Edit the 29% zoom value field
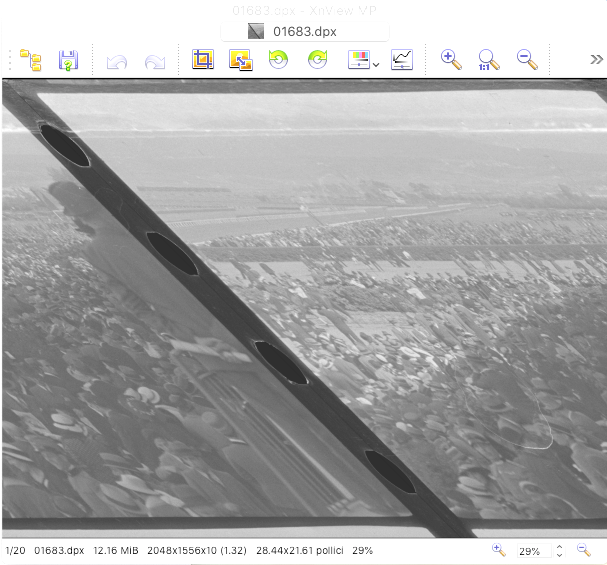 [x=534, y=551]
